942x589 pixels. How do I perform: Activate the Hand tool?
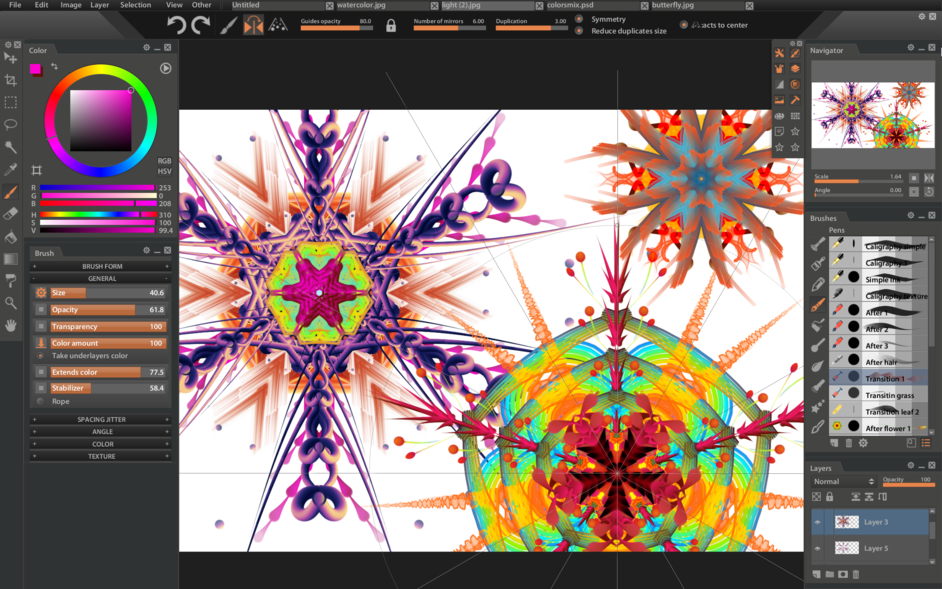pyautogui.click(x=12, y=323)
